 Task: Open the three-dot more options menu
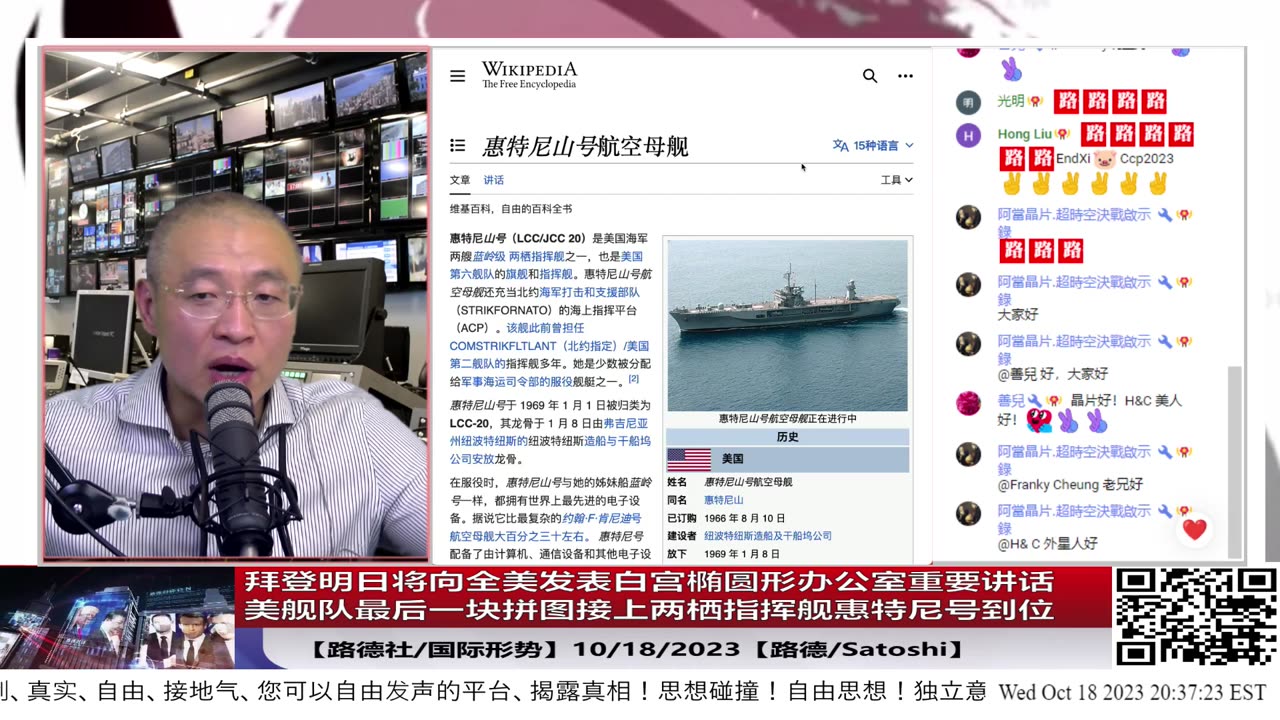905,76
